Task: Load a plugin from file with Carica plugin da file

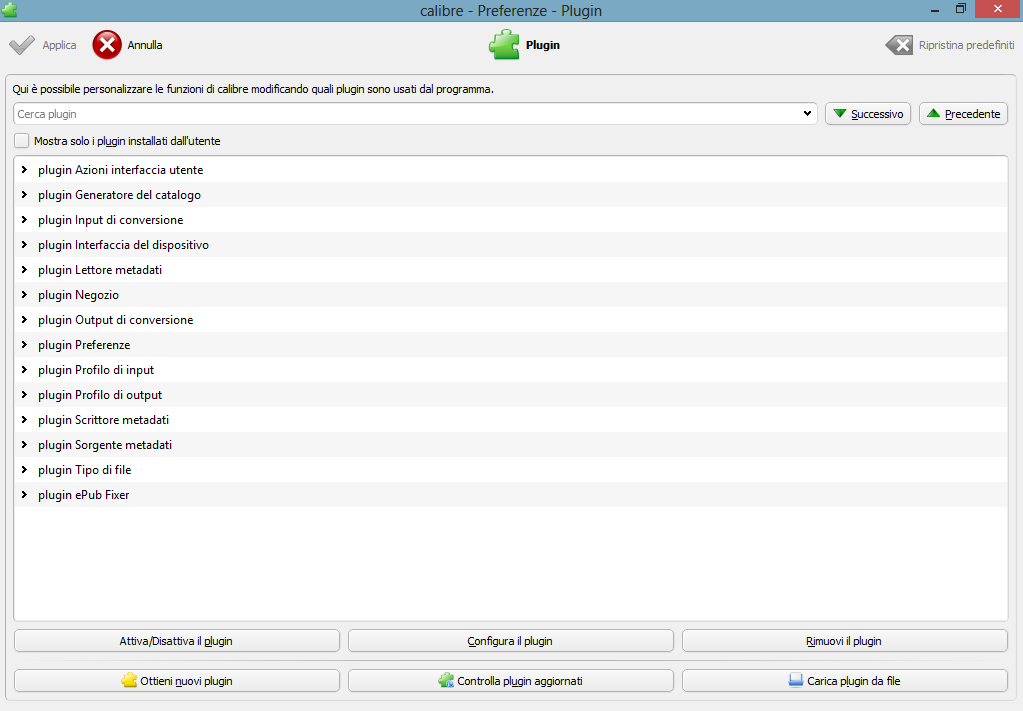Action: pos(844,681)
